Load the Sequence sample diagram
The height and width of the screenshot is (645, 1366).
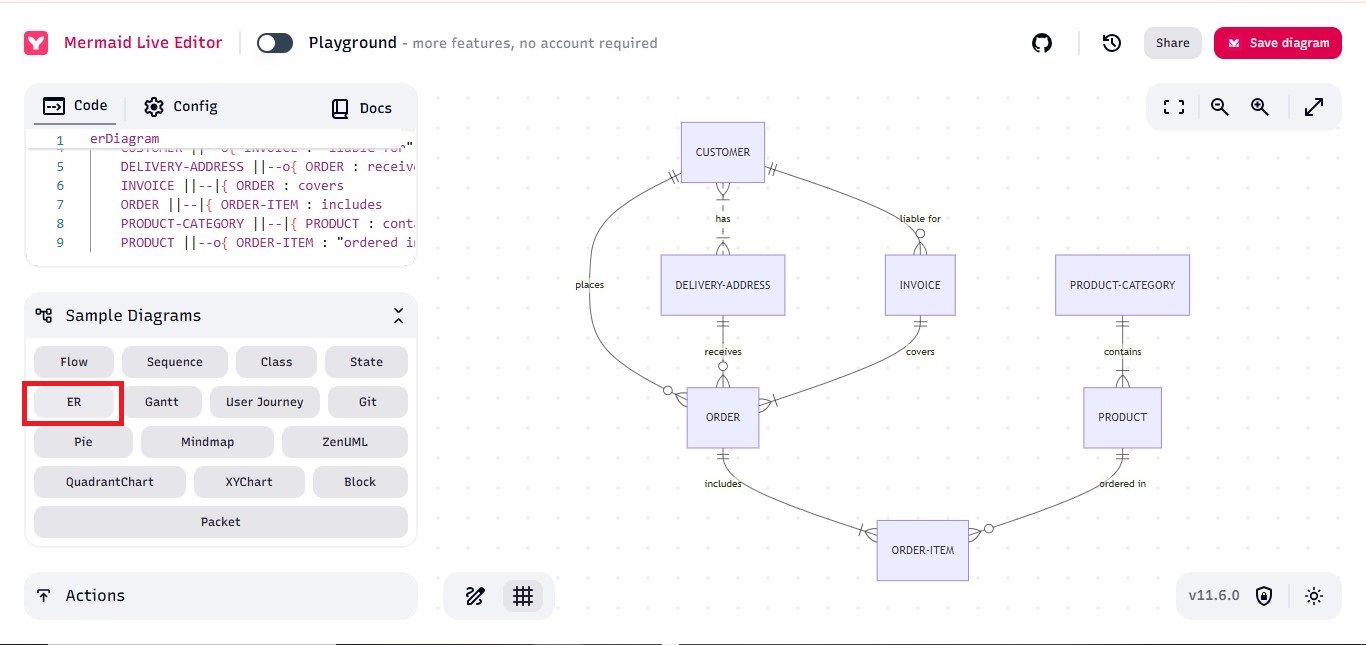pyautogui.click(x=175, y=362)
